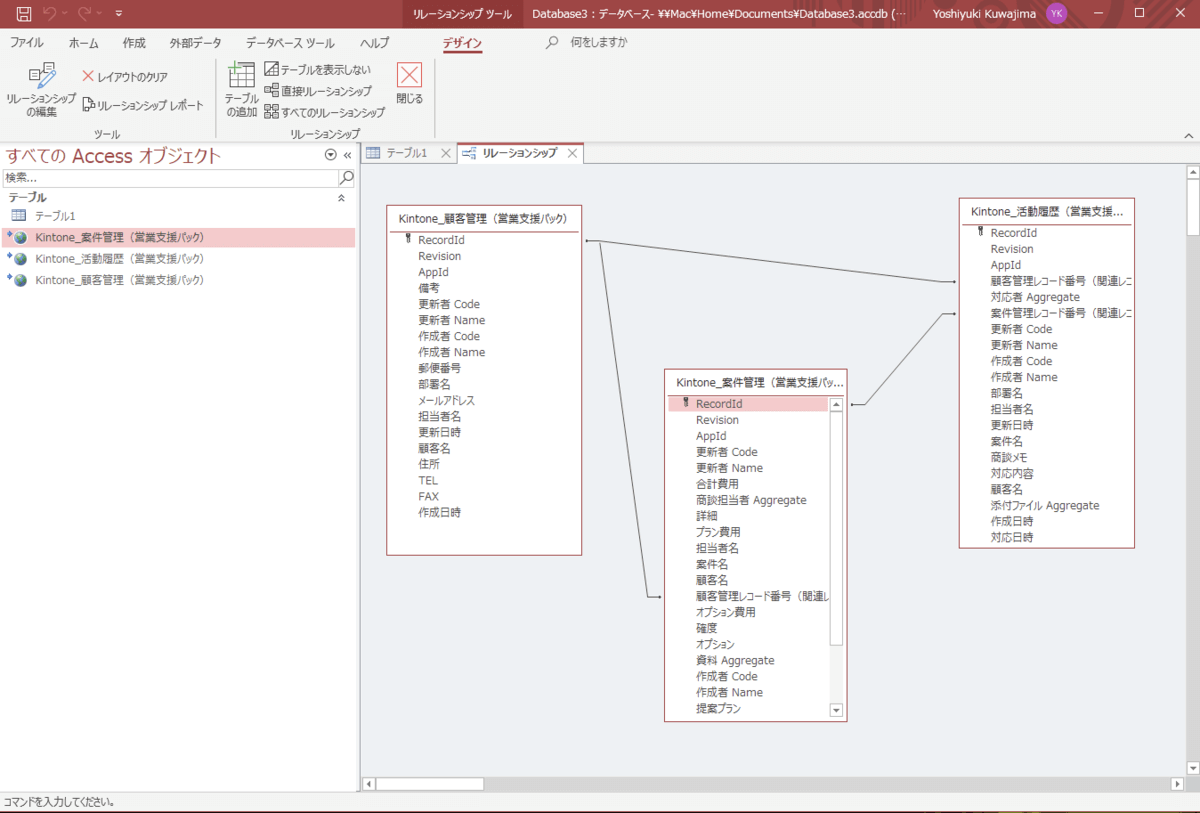The height and width of the screenshot is (813, 1200).
Task: Select Kintone_案件管理 in navigation pane
Action: tap(178, 238)
